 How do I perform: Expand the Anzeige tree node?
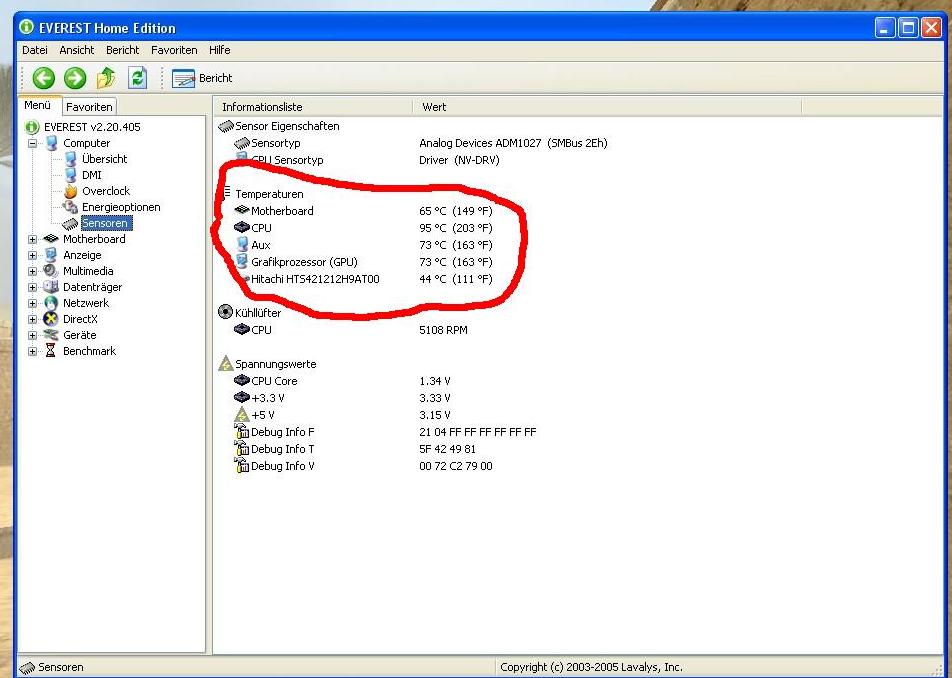click(x=33, y=256)
